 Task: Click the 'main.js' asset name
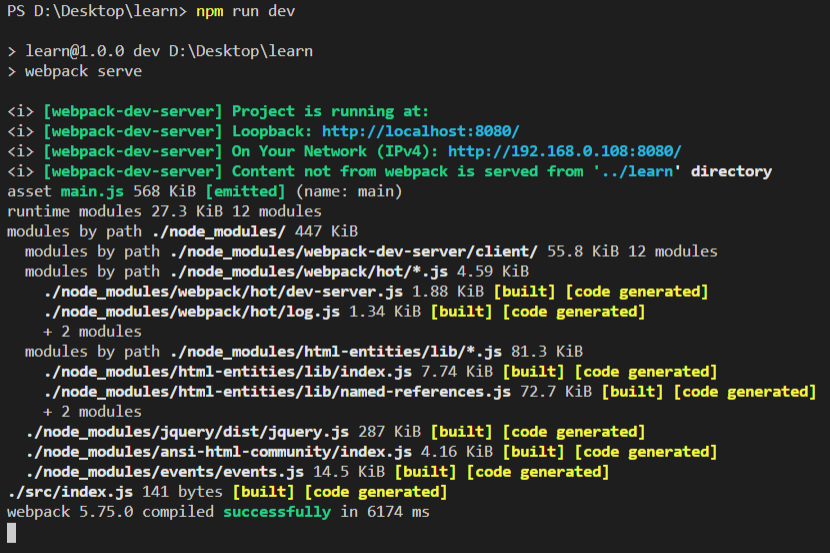click(92, 192)
